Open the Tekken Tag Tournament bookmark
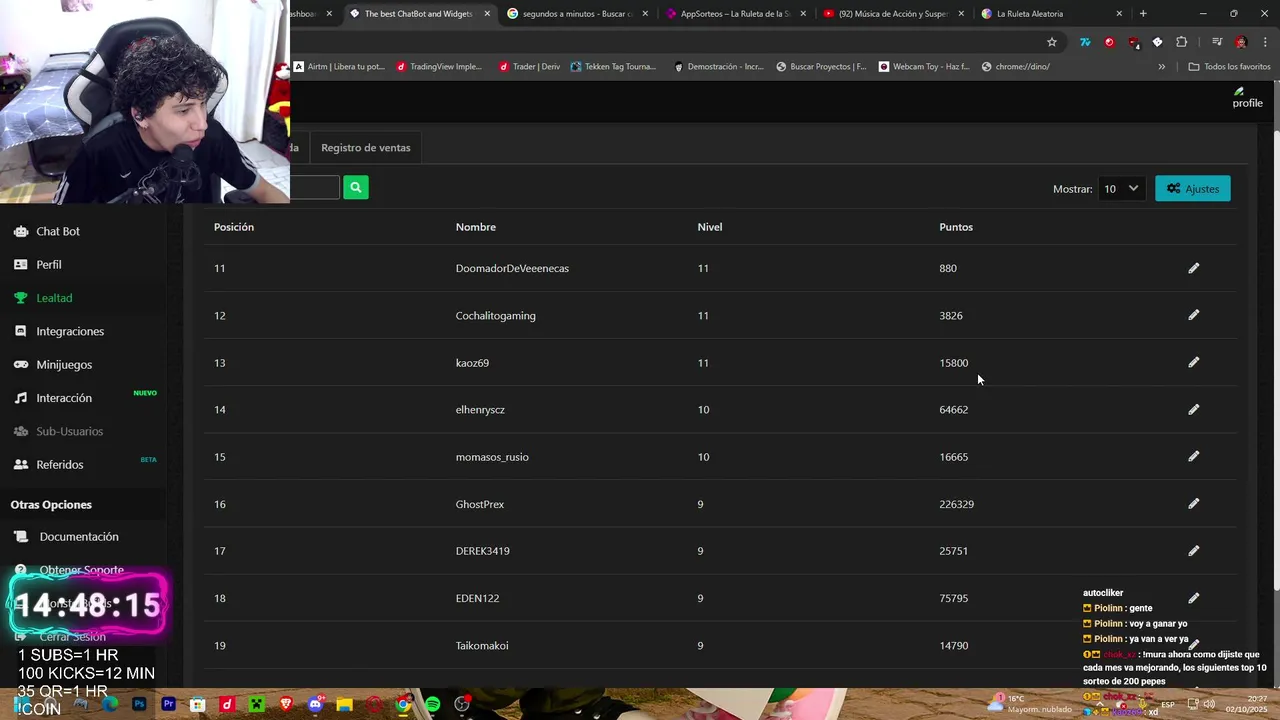The width and height of the screenshot is (1280, 720). pyautogui.click(x=614, y=67)
